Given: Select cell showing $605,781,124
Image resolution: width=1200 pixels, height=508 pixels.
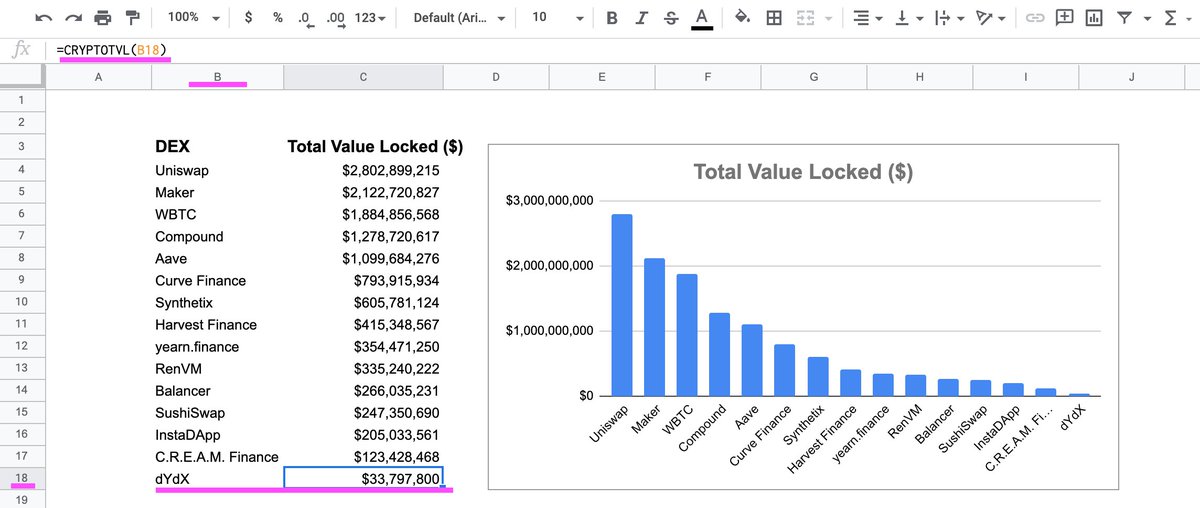Looking at the screenshot, I should 363,302.
